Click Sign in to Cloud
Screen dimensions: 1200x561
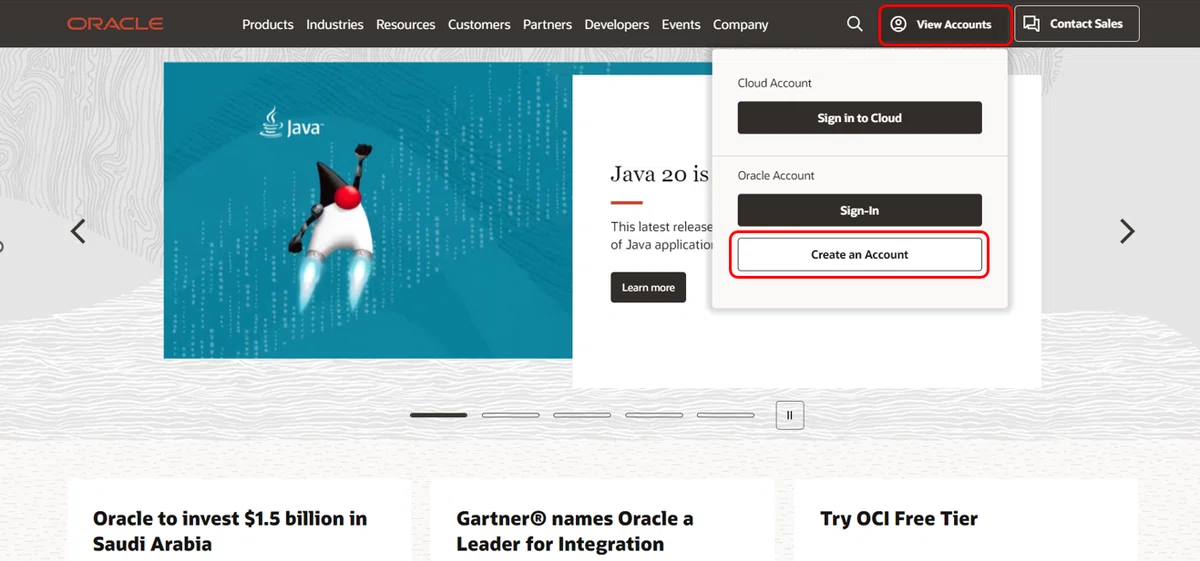[x=860, y=118]
